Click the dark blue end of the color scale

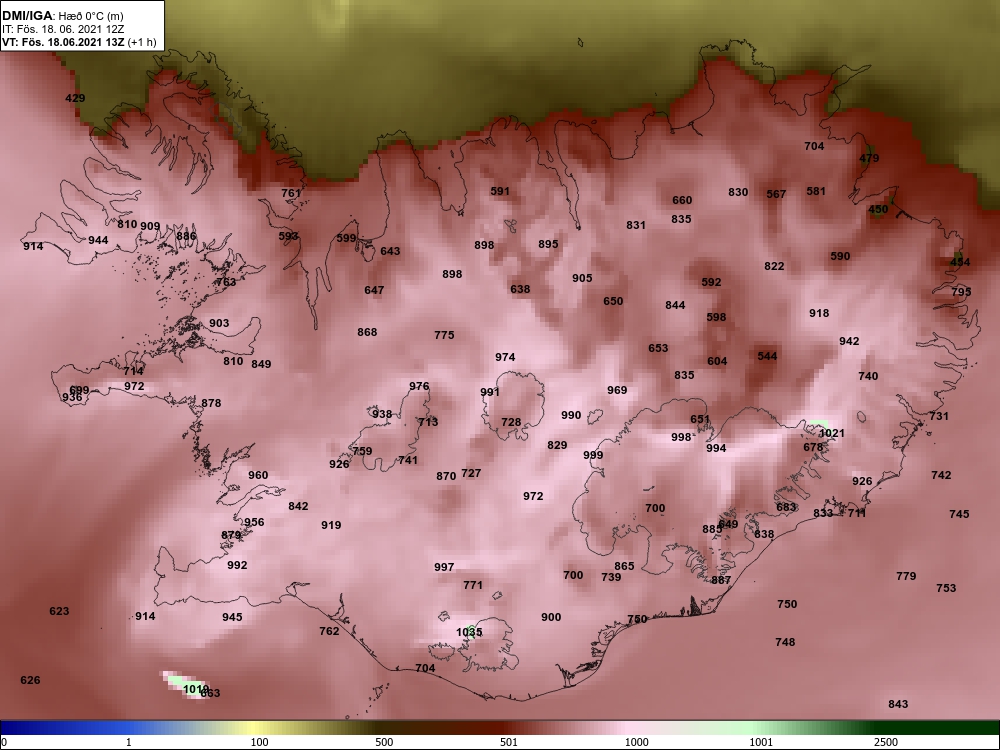(x=13, y=728)
